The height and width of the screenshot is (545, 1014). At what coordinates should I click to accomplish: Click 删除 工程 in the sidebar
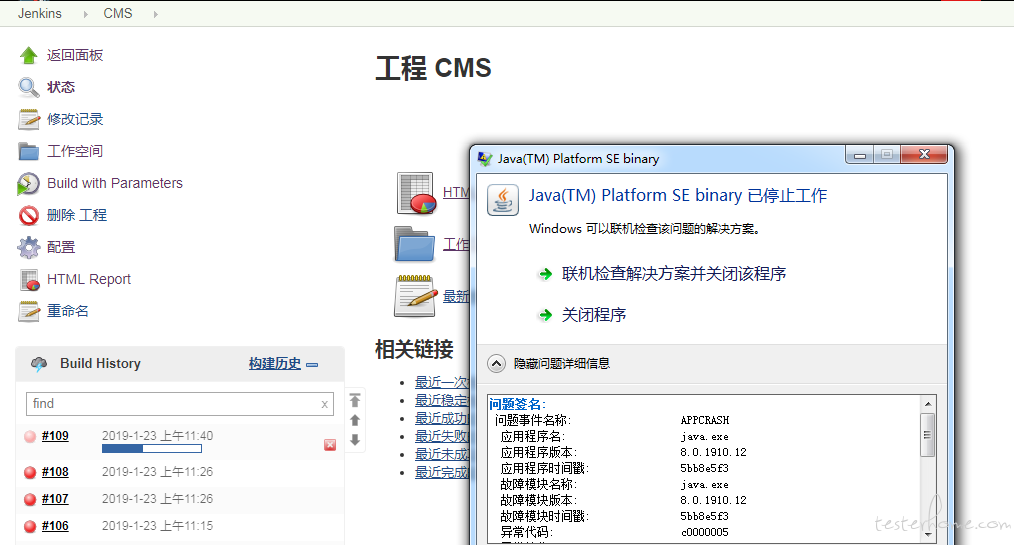pos(77,215)
